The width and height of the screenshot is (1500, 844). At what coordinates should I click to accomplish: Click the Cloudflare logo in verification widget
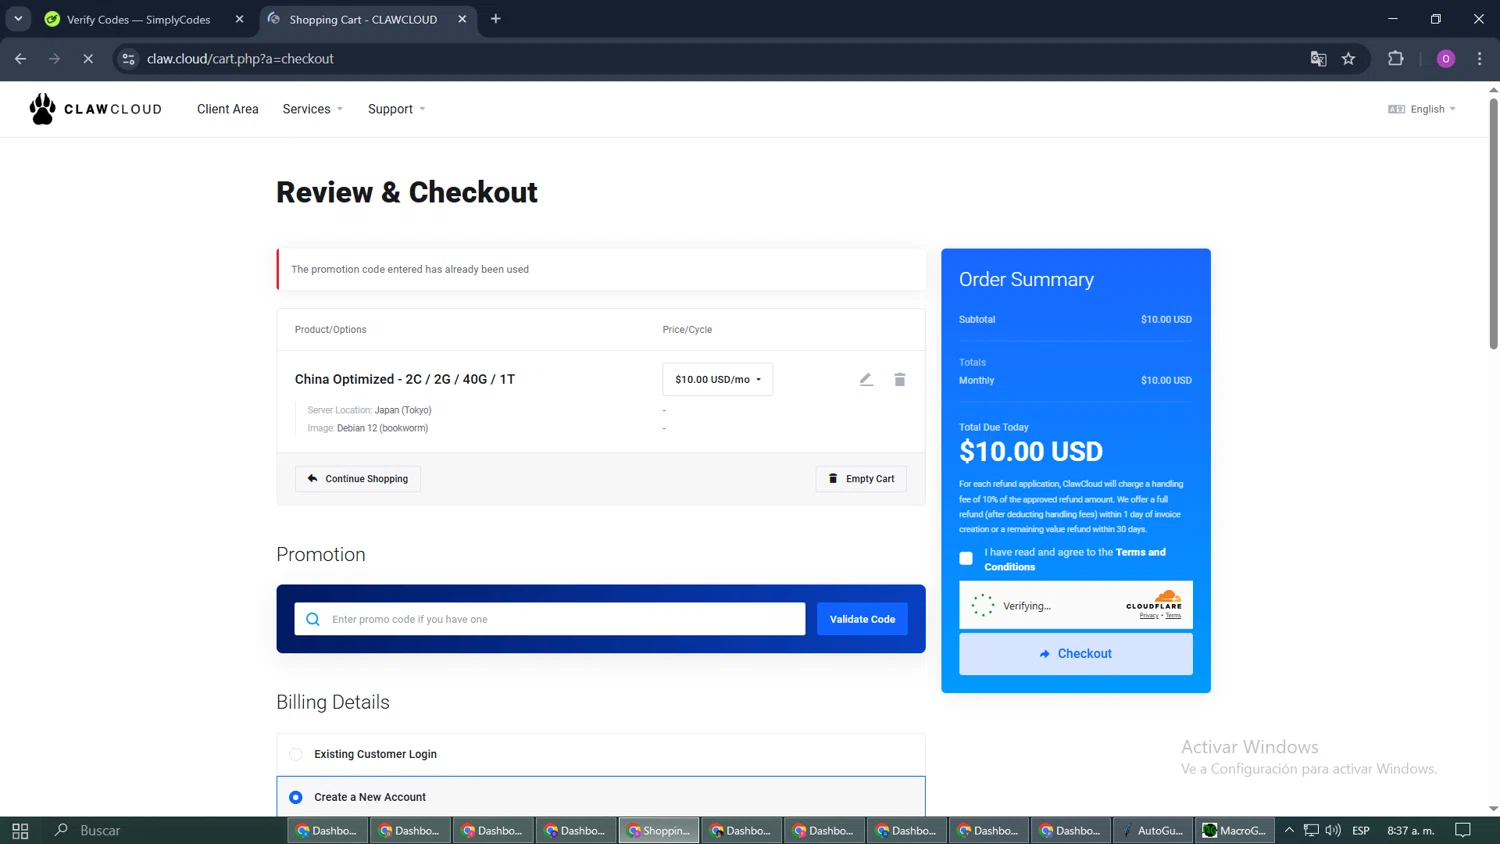1154,600
